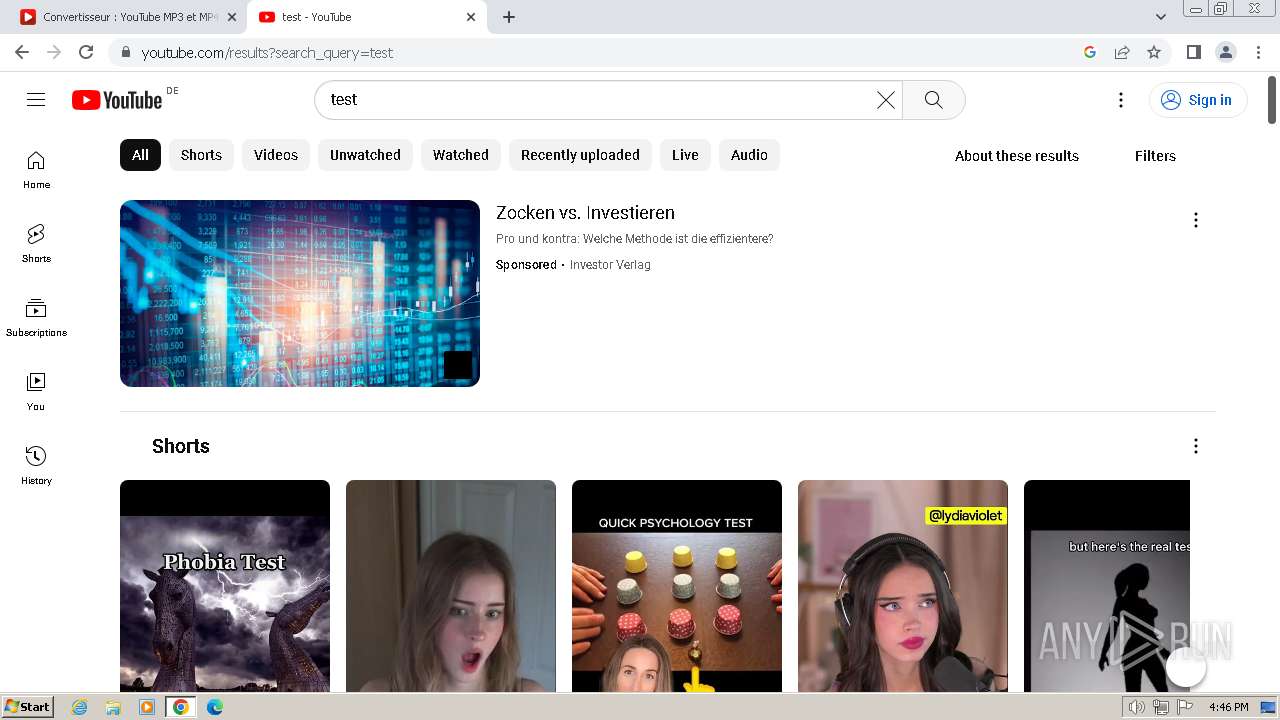Open File Explorer from taskbar
1280x720 pixels.
[x=113, y=707]
